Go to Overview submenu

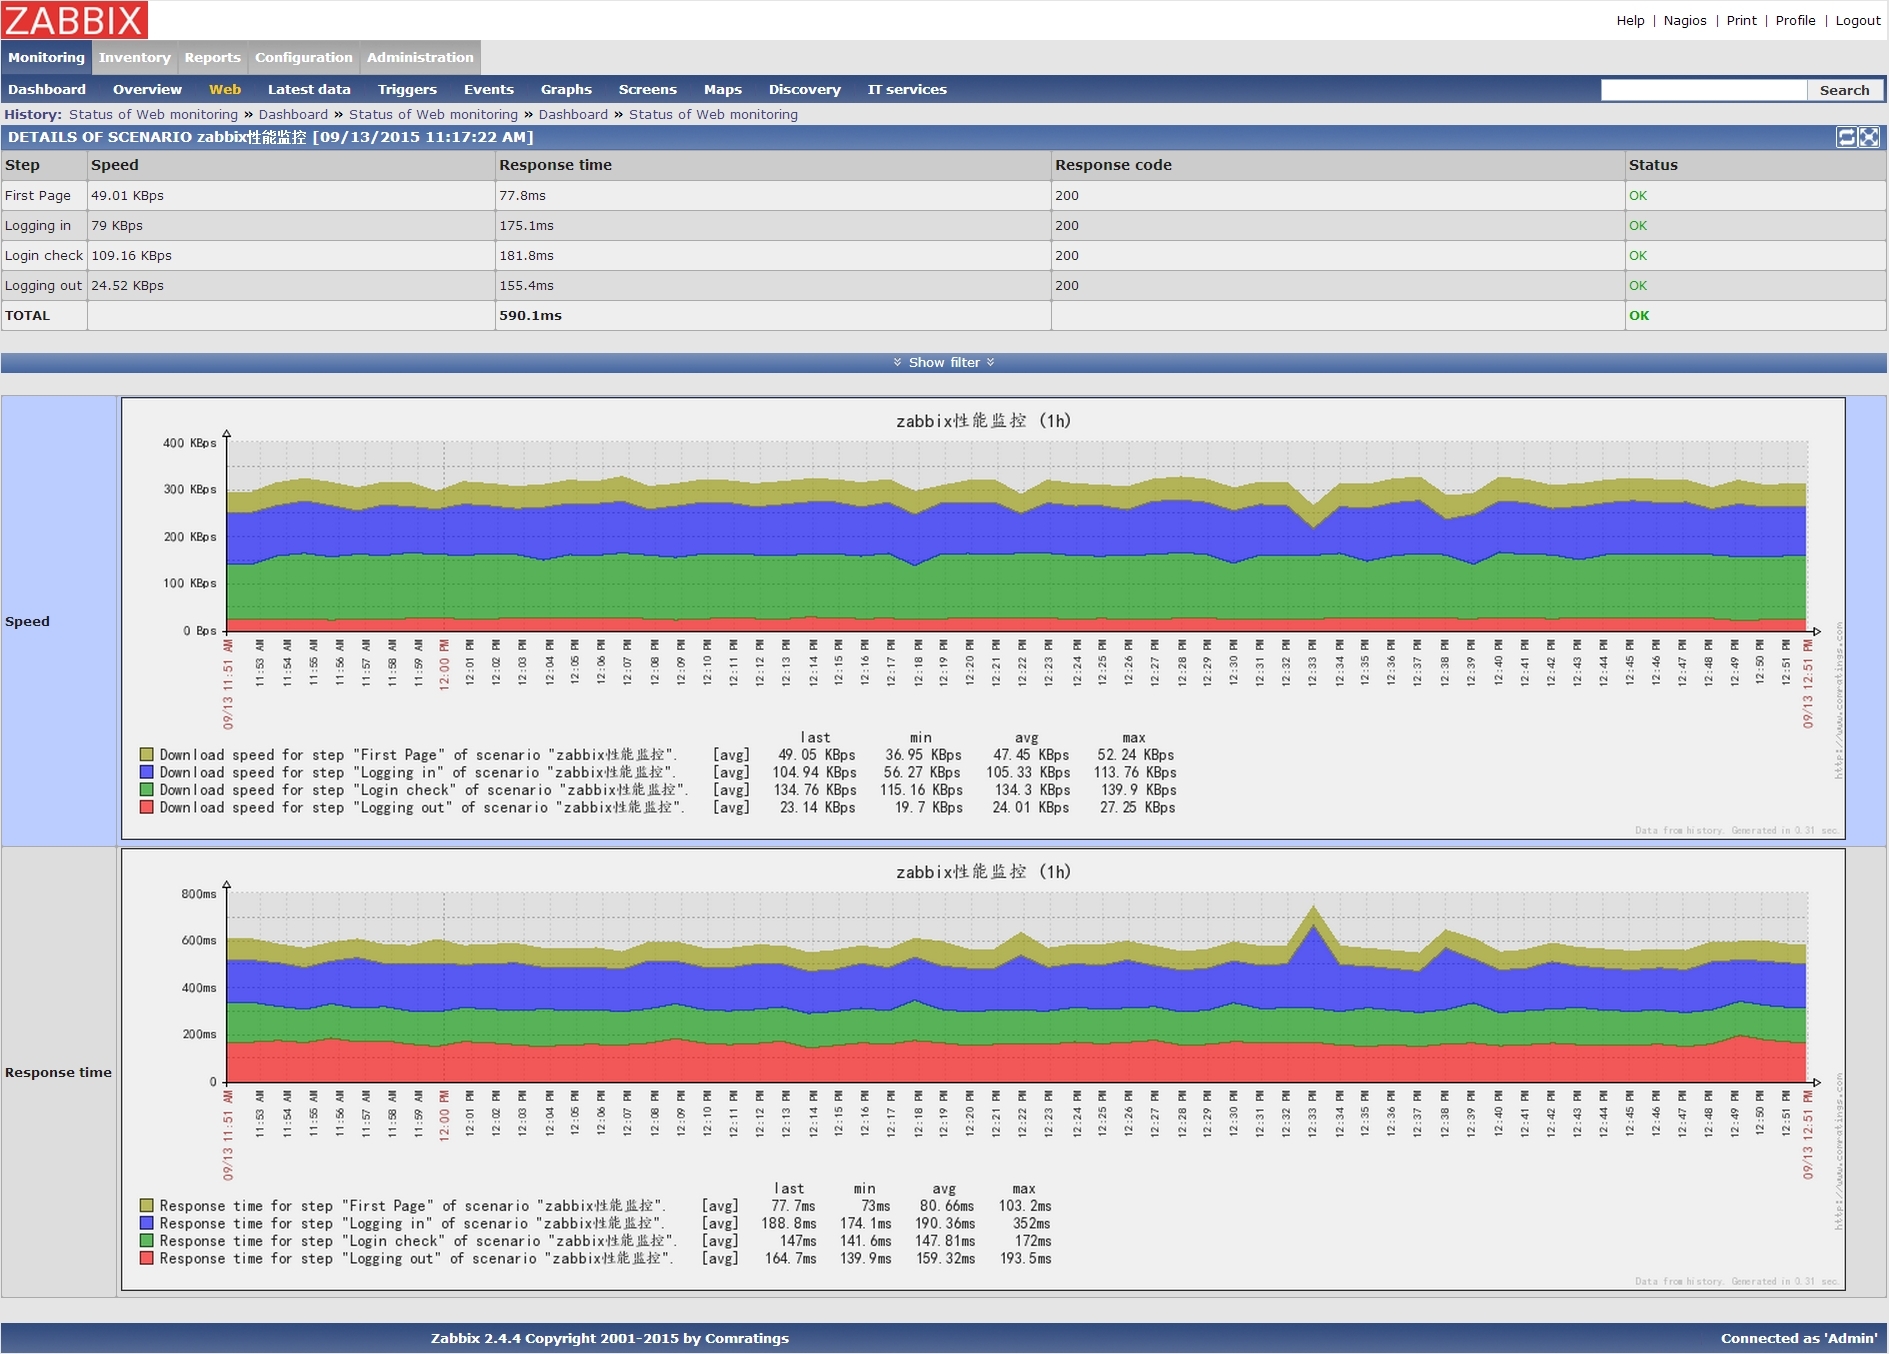(x=147, y=89)
